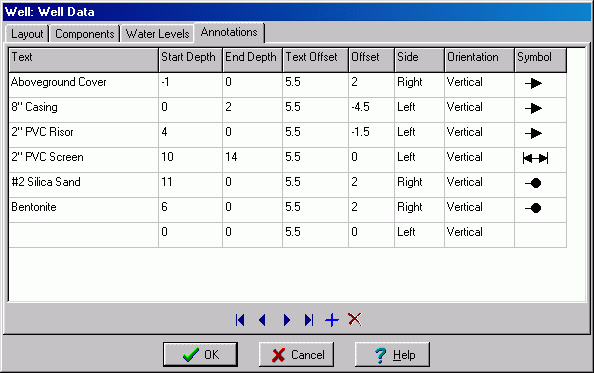Click the Orientation column header
Viewport: 594px width, 373px height.
(x=479, y=60)
